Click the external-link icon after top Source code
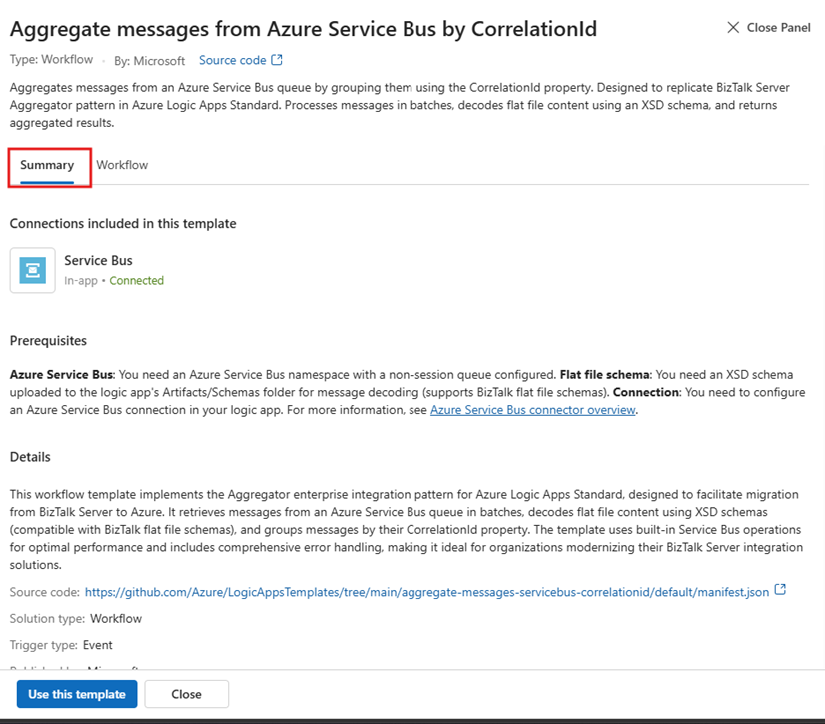Screen dimensions: 825x724 click(277, 60)
